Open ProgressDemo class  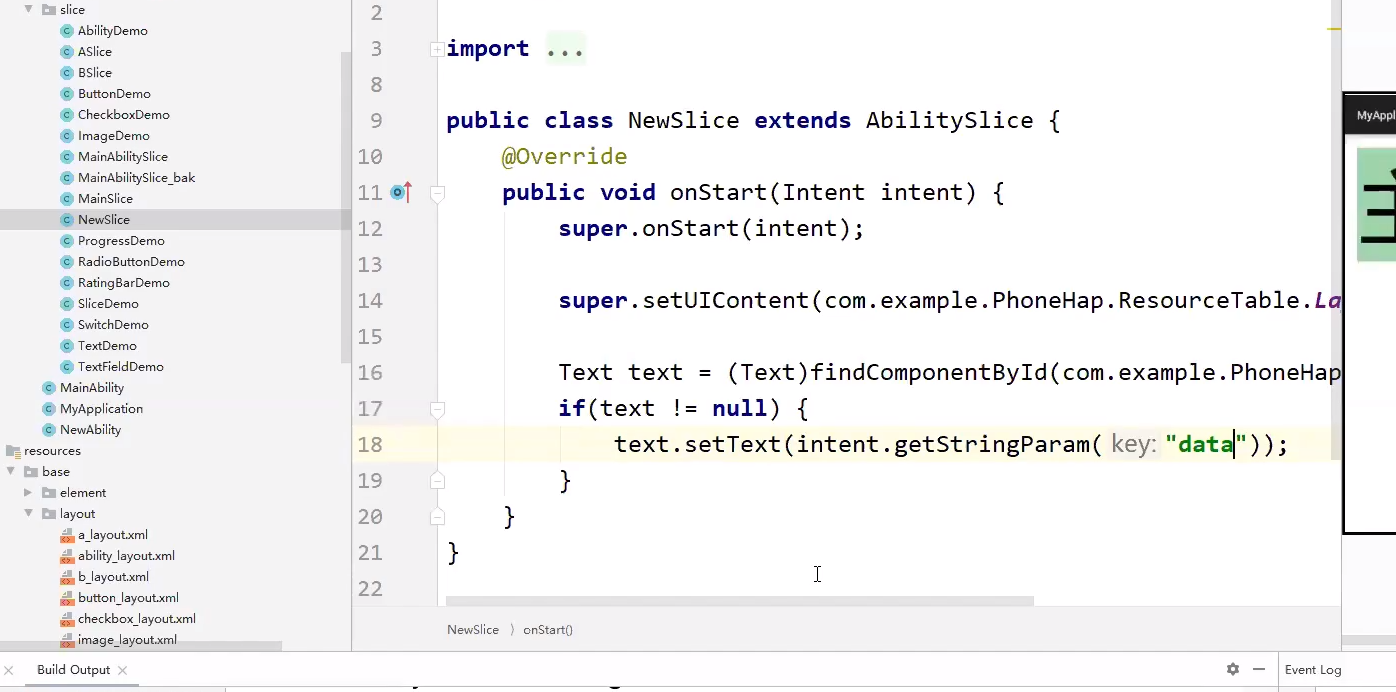(x=121, y=241)
